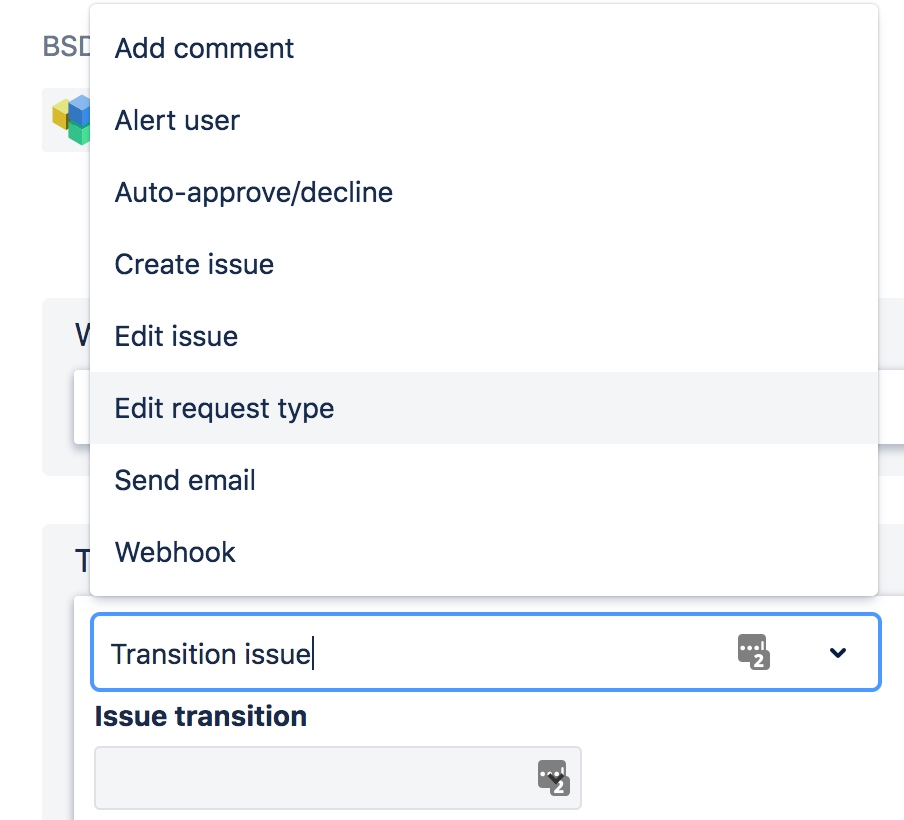This screenshot has height=820, width=904.
Task: Collapse the action list with the chevron arrow
Action: [x=838, y=653]
